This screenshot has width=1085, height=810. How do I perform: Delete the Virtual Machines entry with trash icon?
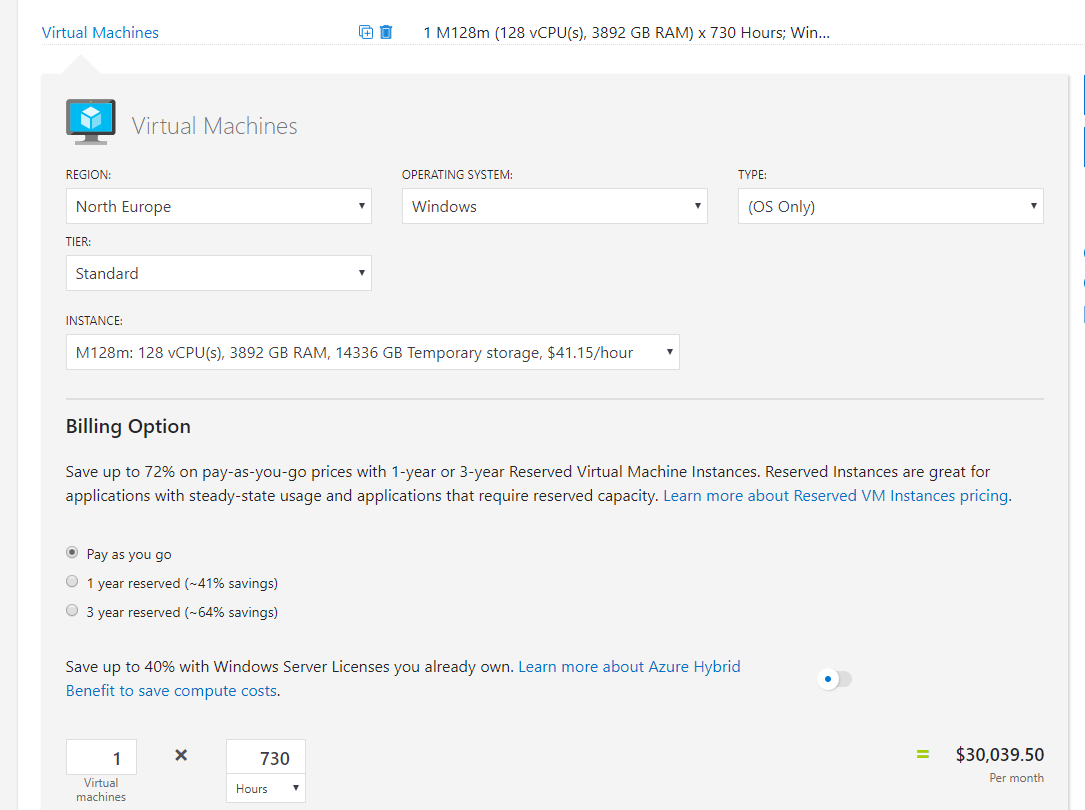[386, 32]
